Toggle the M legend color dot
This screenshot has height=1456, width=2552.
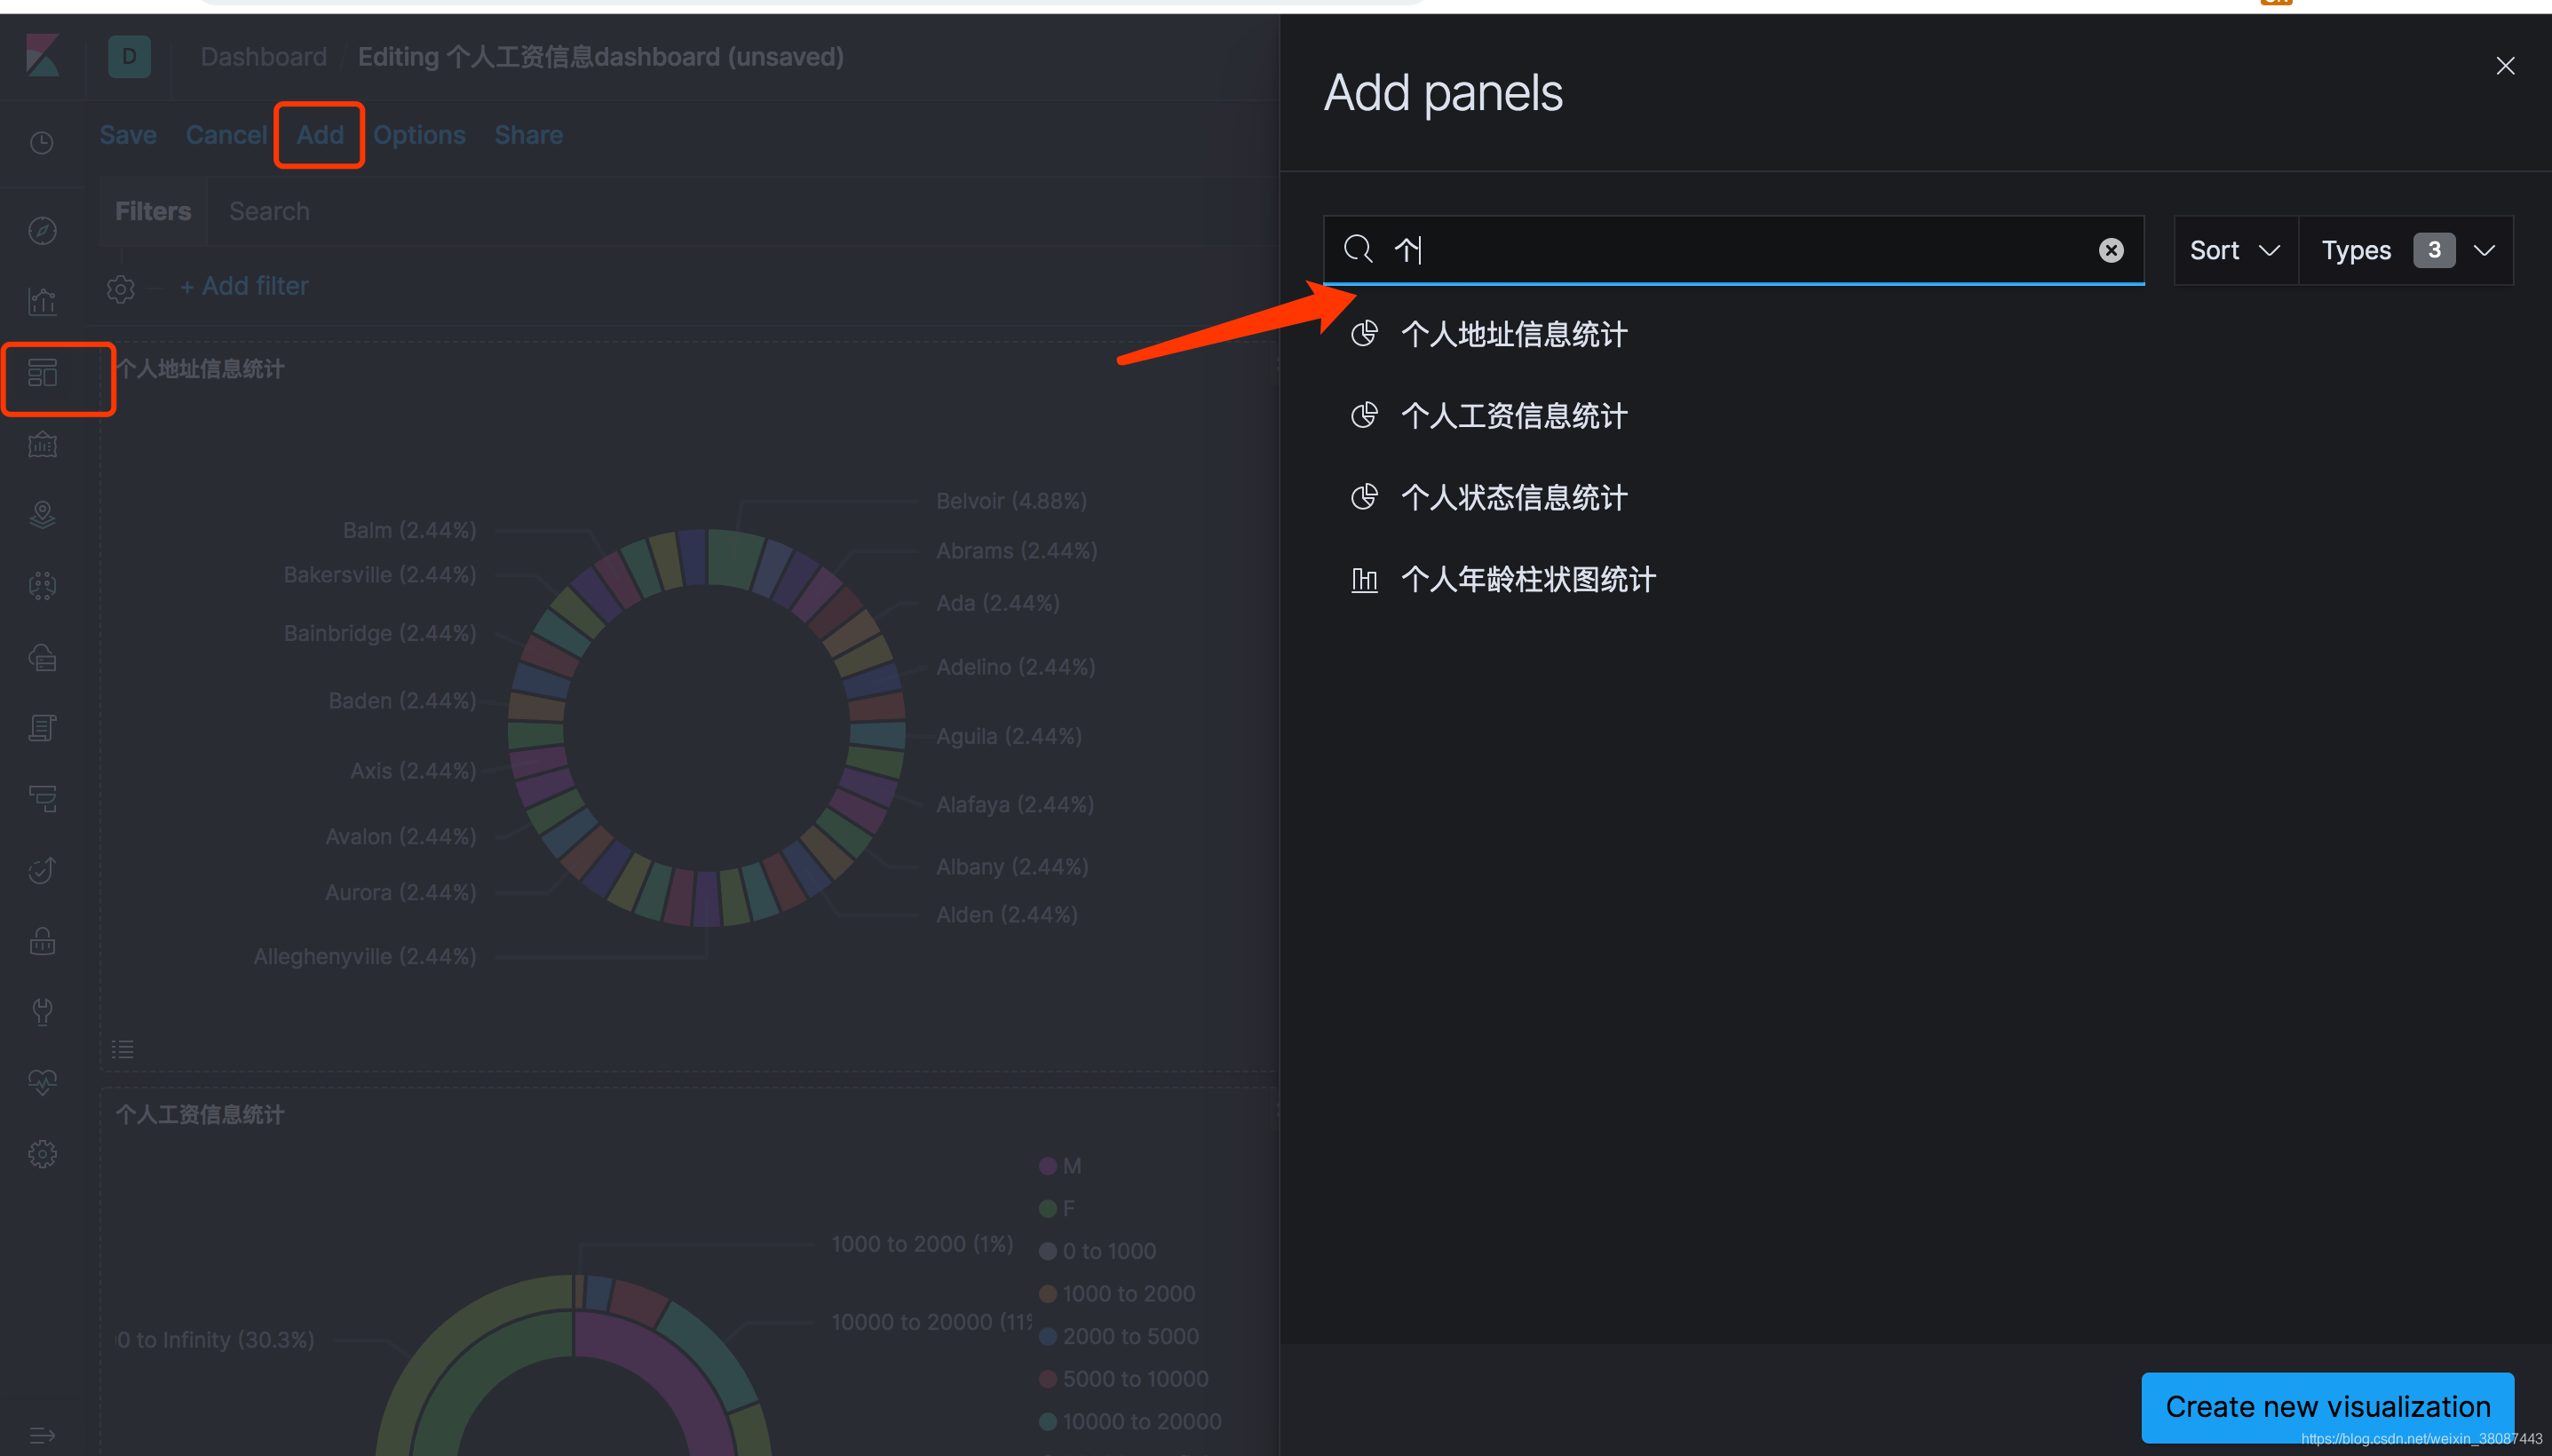click(x=1047, y=1166)
